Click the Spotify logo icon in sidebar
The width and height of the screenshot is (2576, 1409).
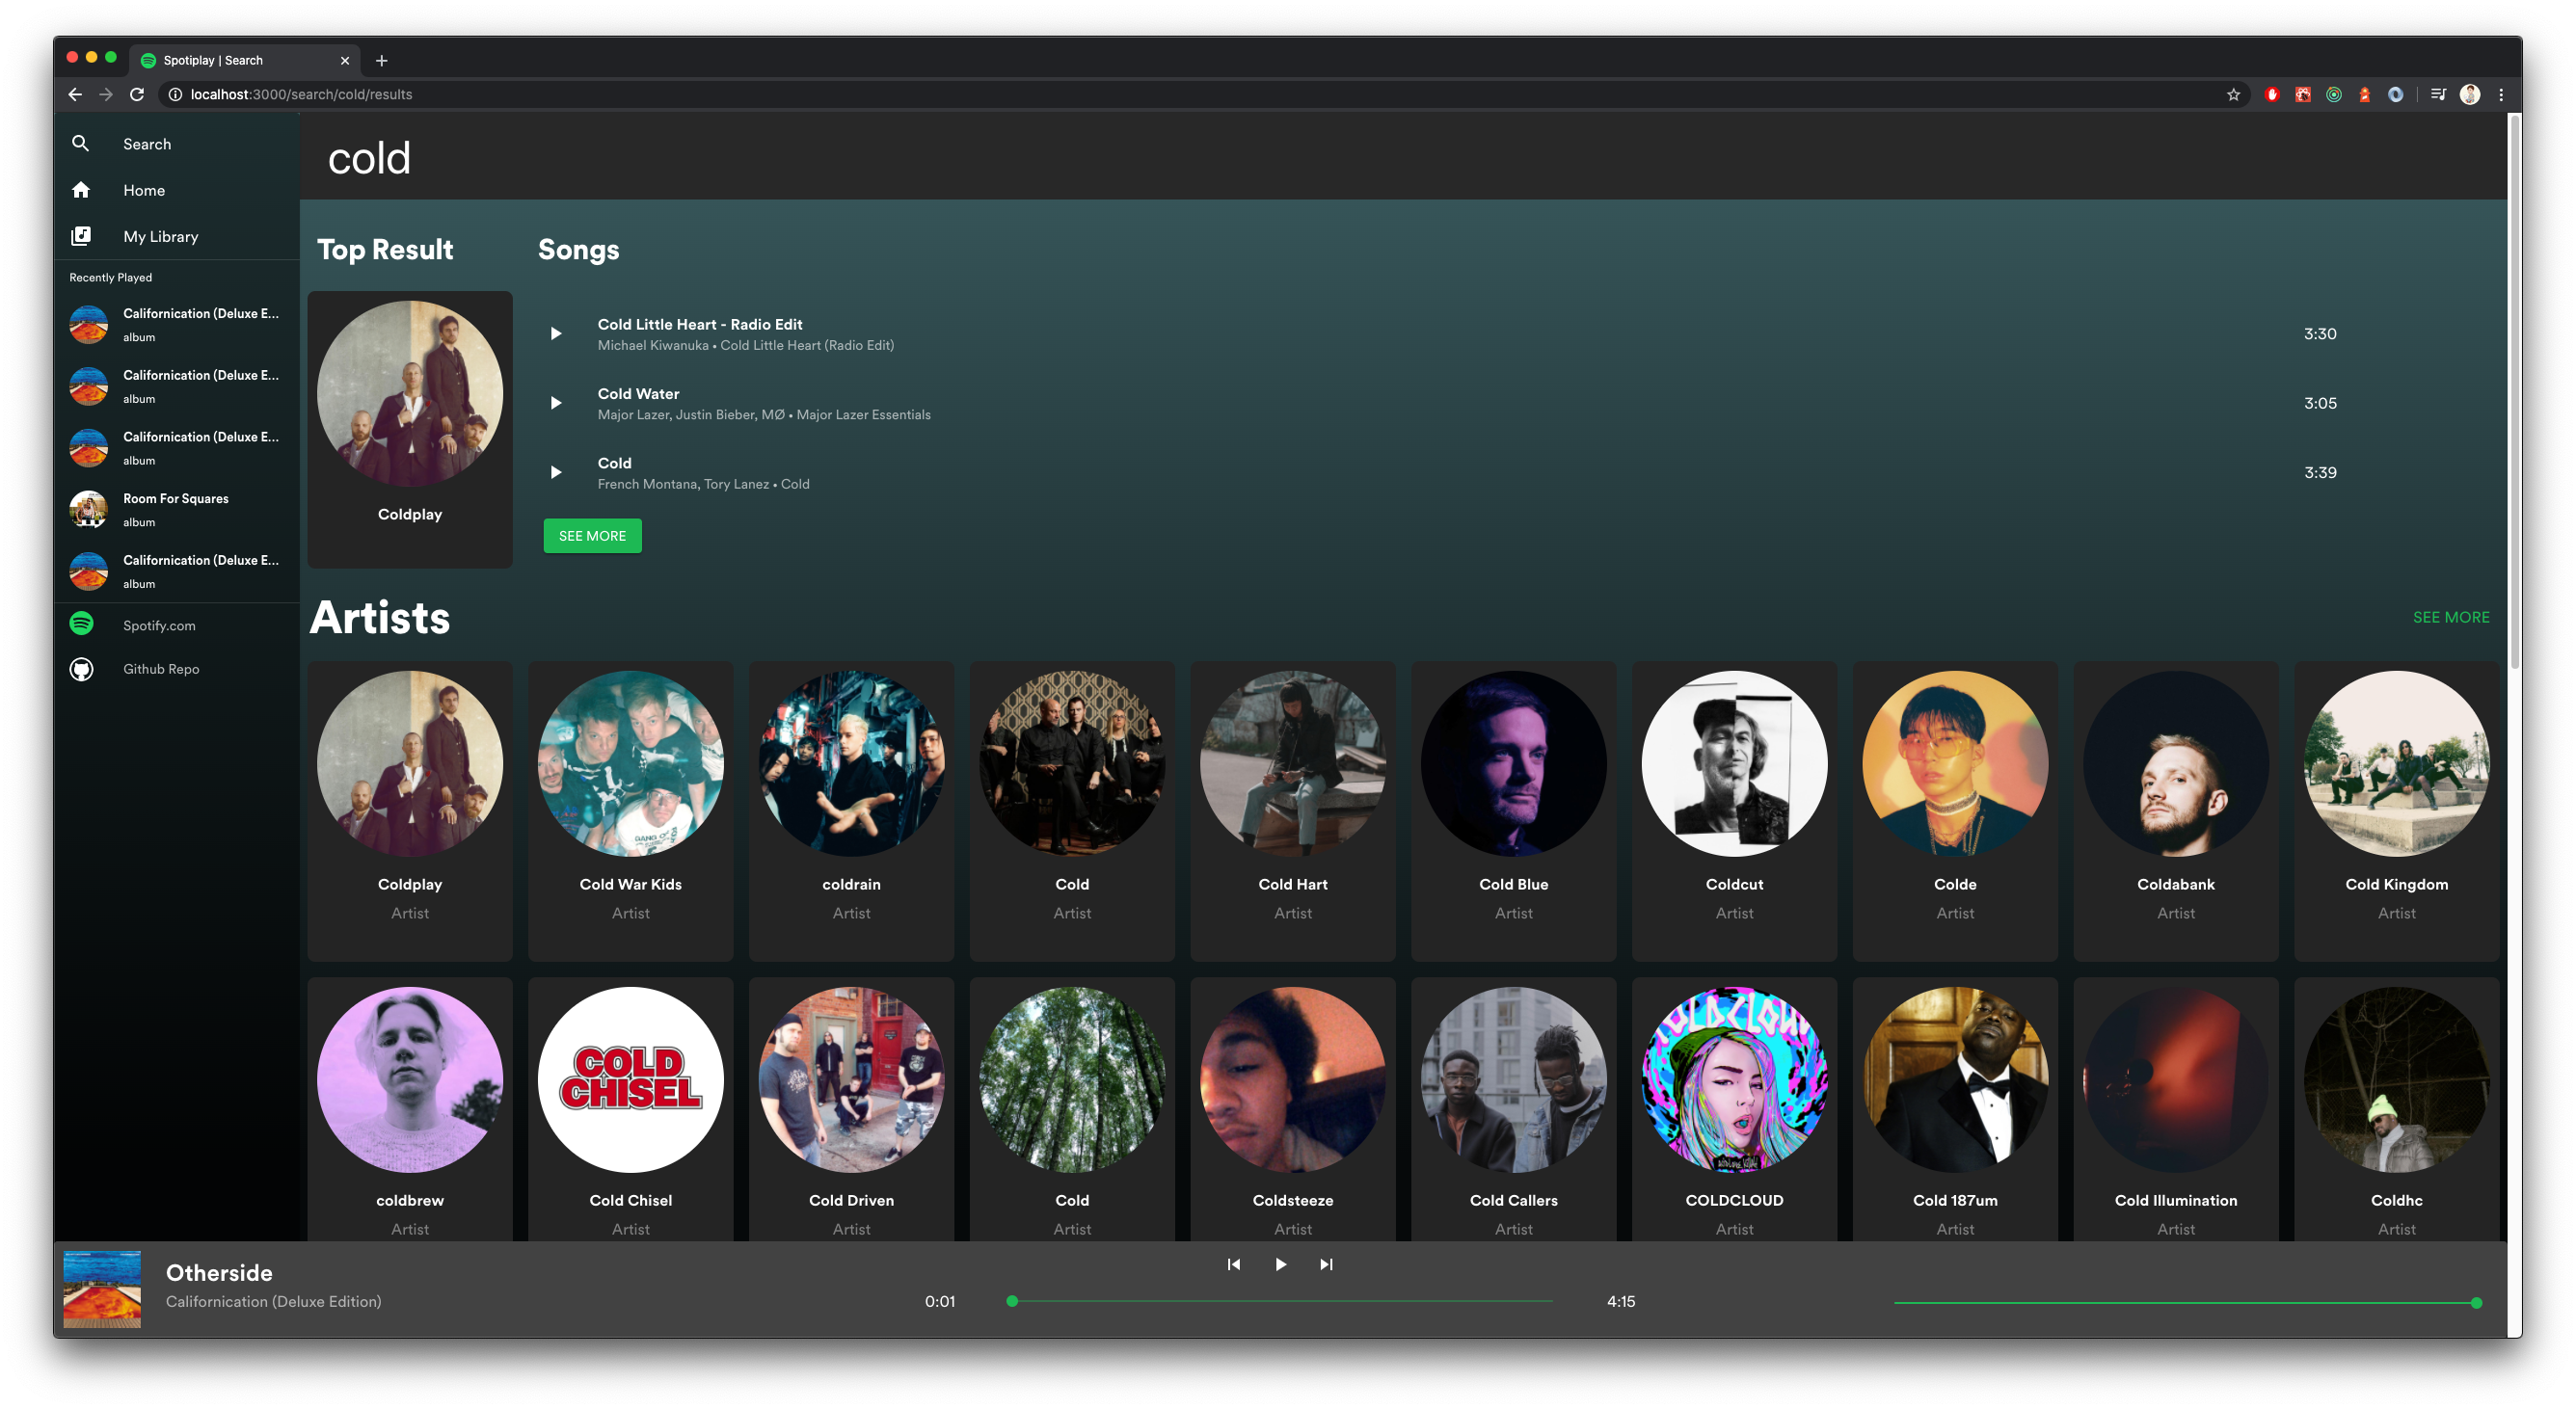coord(81,625)
